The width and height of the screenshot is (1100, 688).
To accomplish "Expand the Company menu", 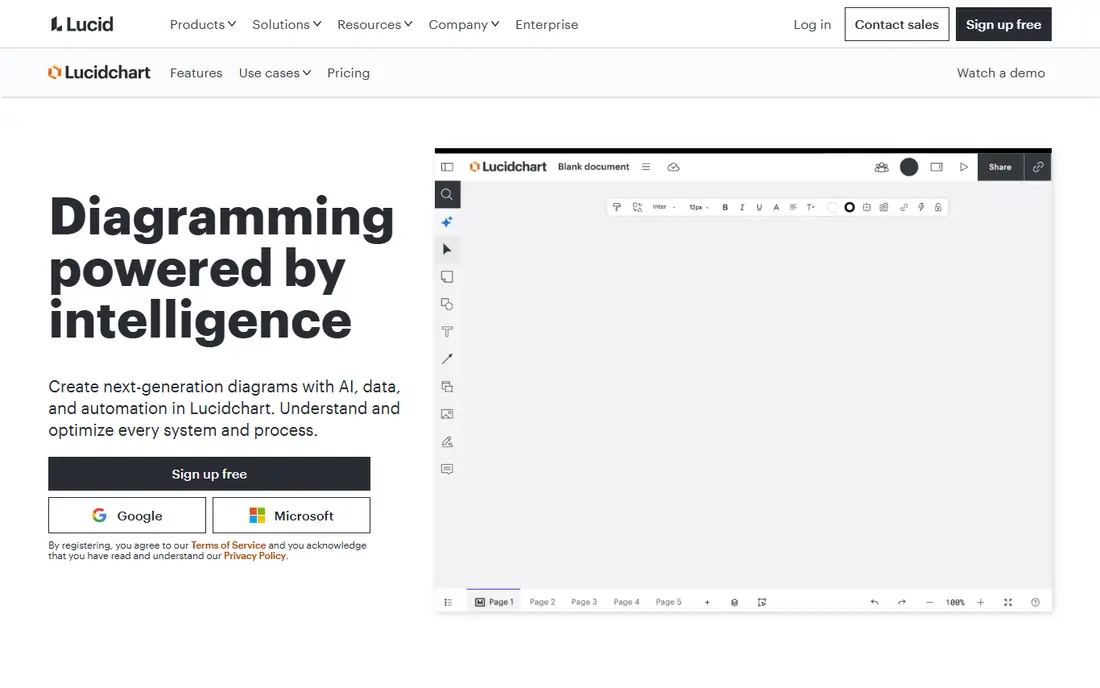I will 464,25.
